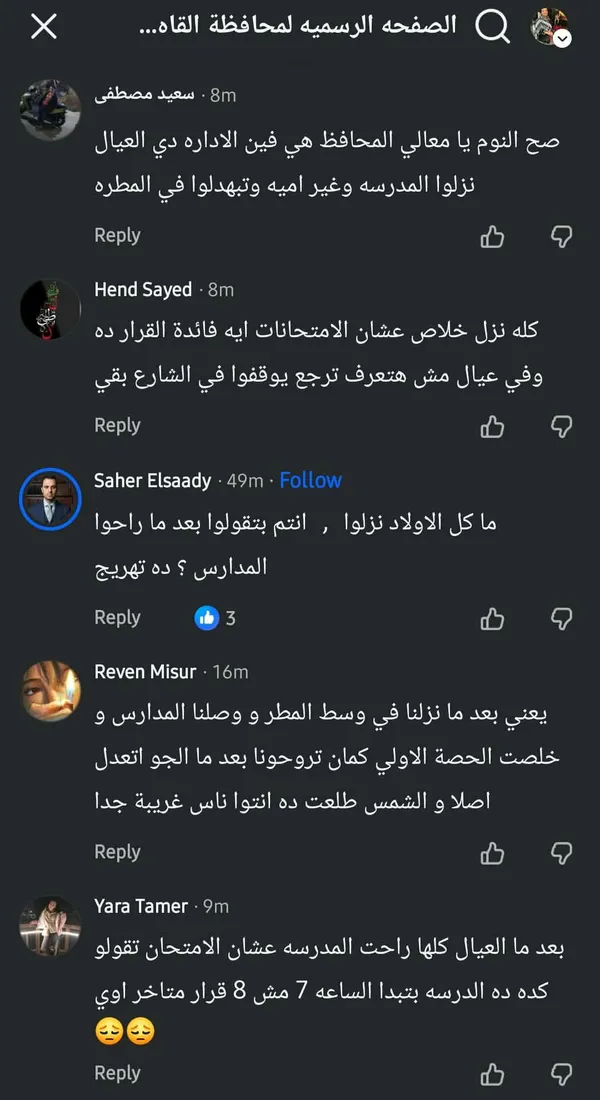
Task: Follow Saher Elsaady
Action: [311, 480]
